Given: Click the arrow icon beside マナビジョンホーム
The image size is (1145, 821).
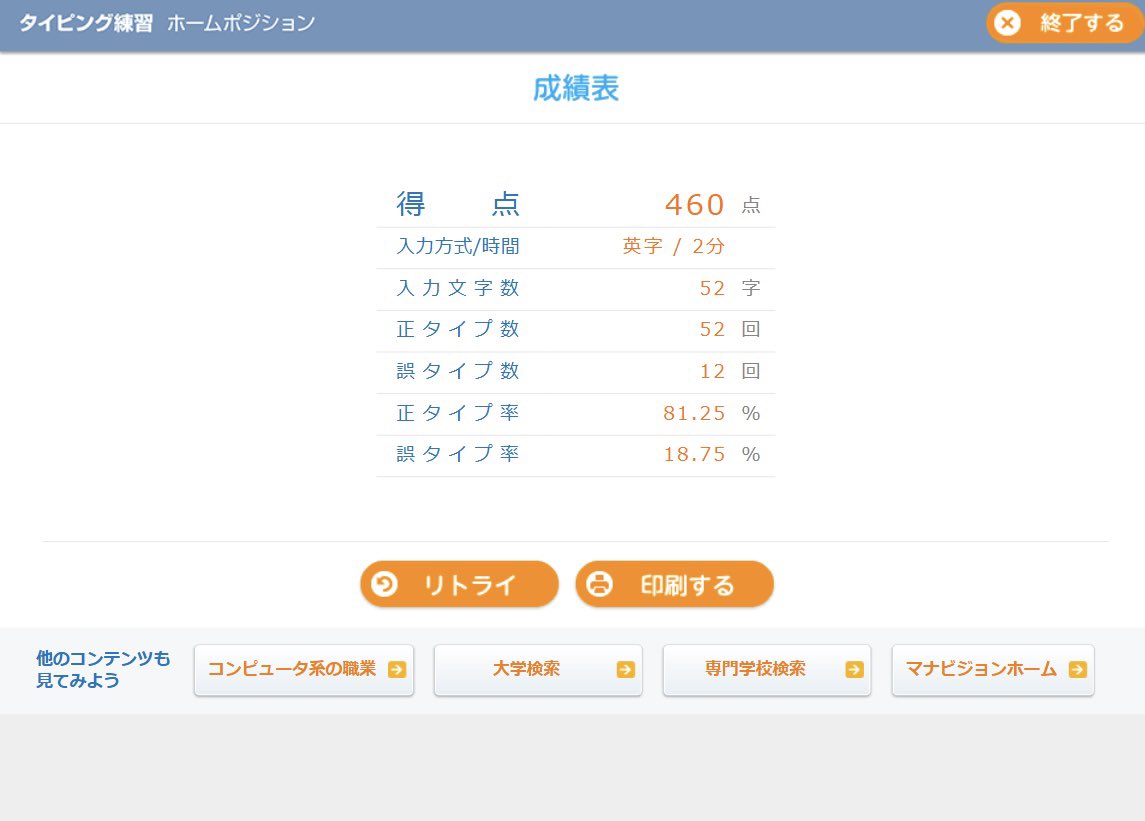Looking at the screenshot, I should (1078, 670).
